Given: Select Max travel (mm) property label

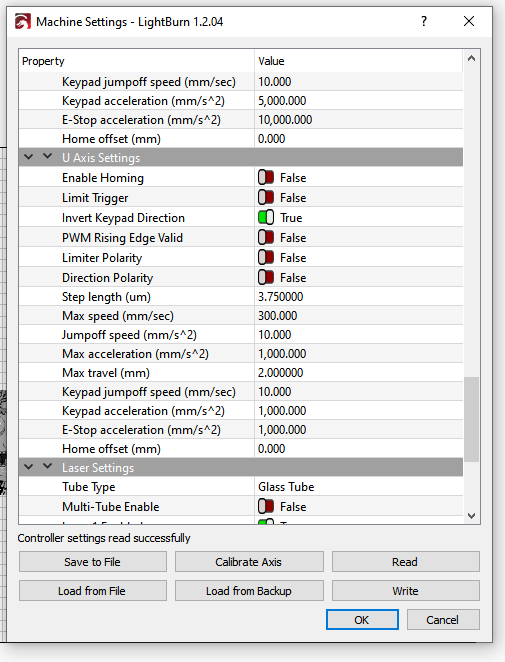Looking at the screenshot, I should tap(106, 373).
